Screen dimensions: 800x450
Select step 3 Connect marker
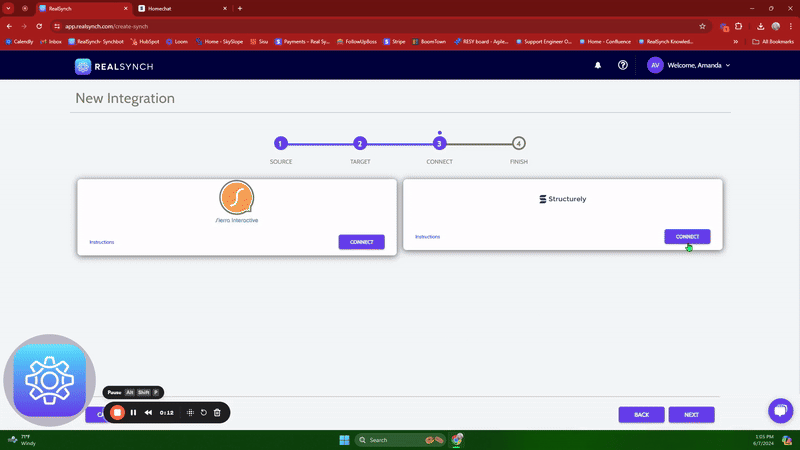(439, 143)
